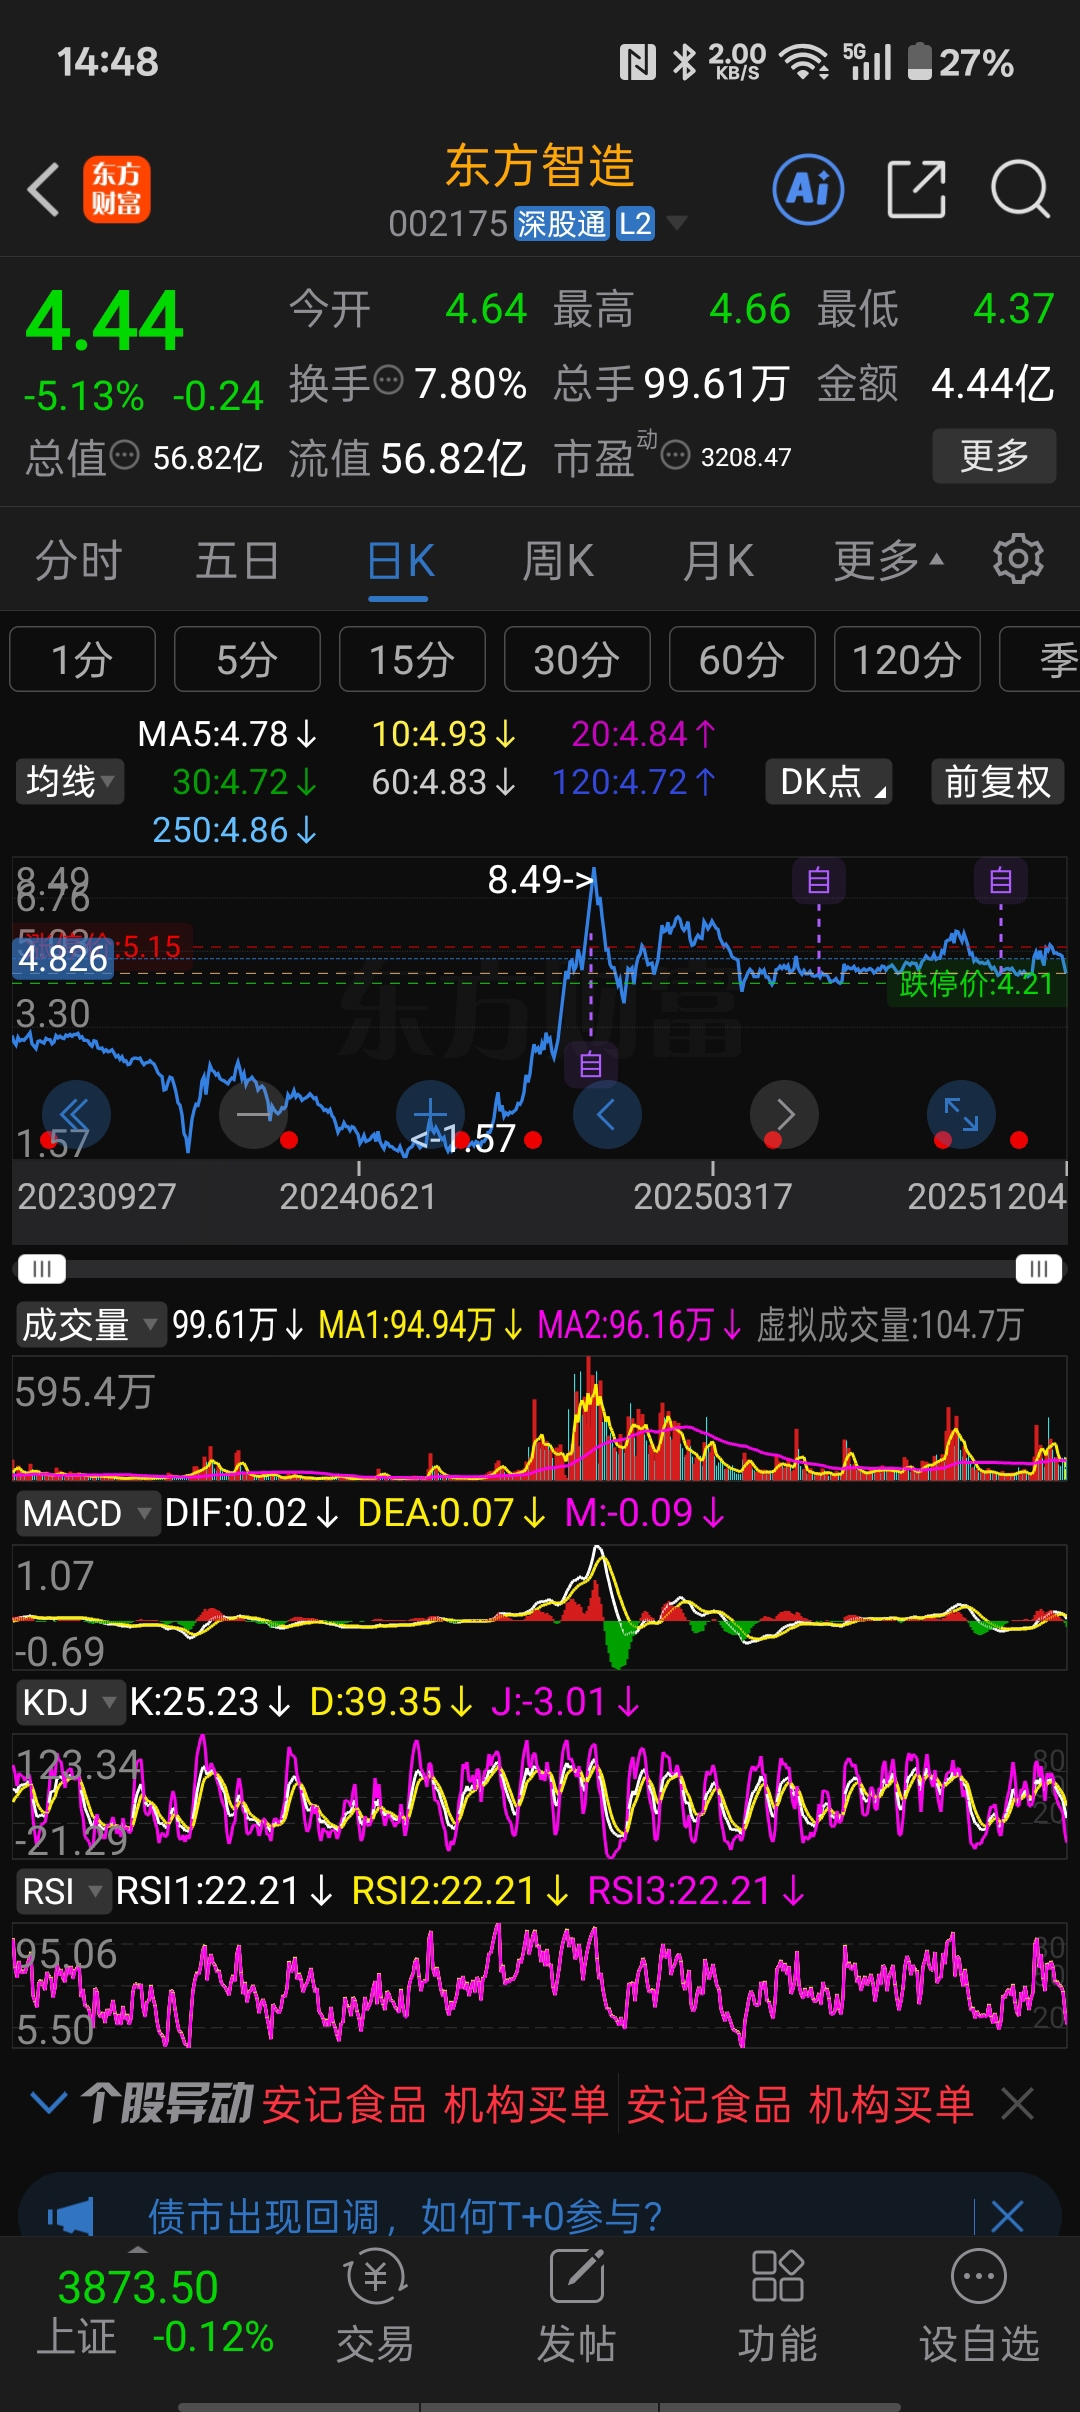Move chart right with right-arrow circle

click(785, 1114)
